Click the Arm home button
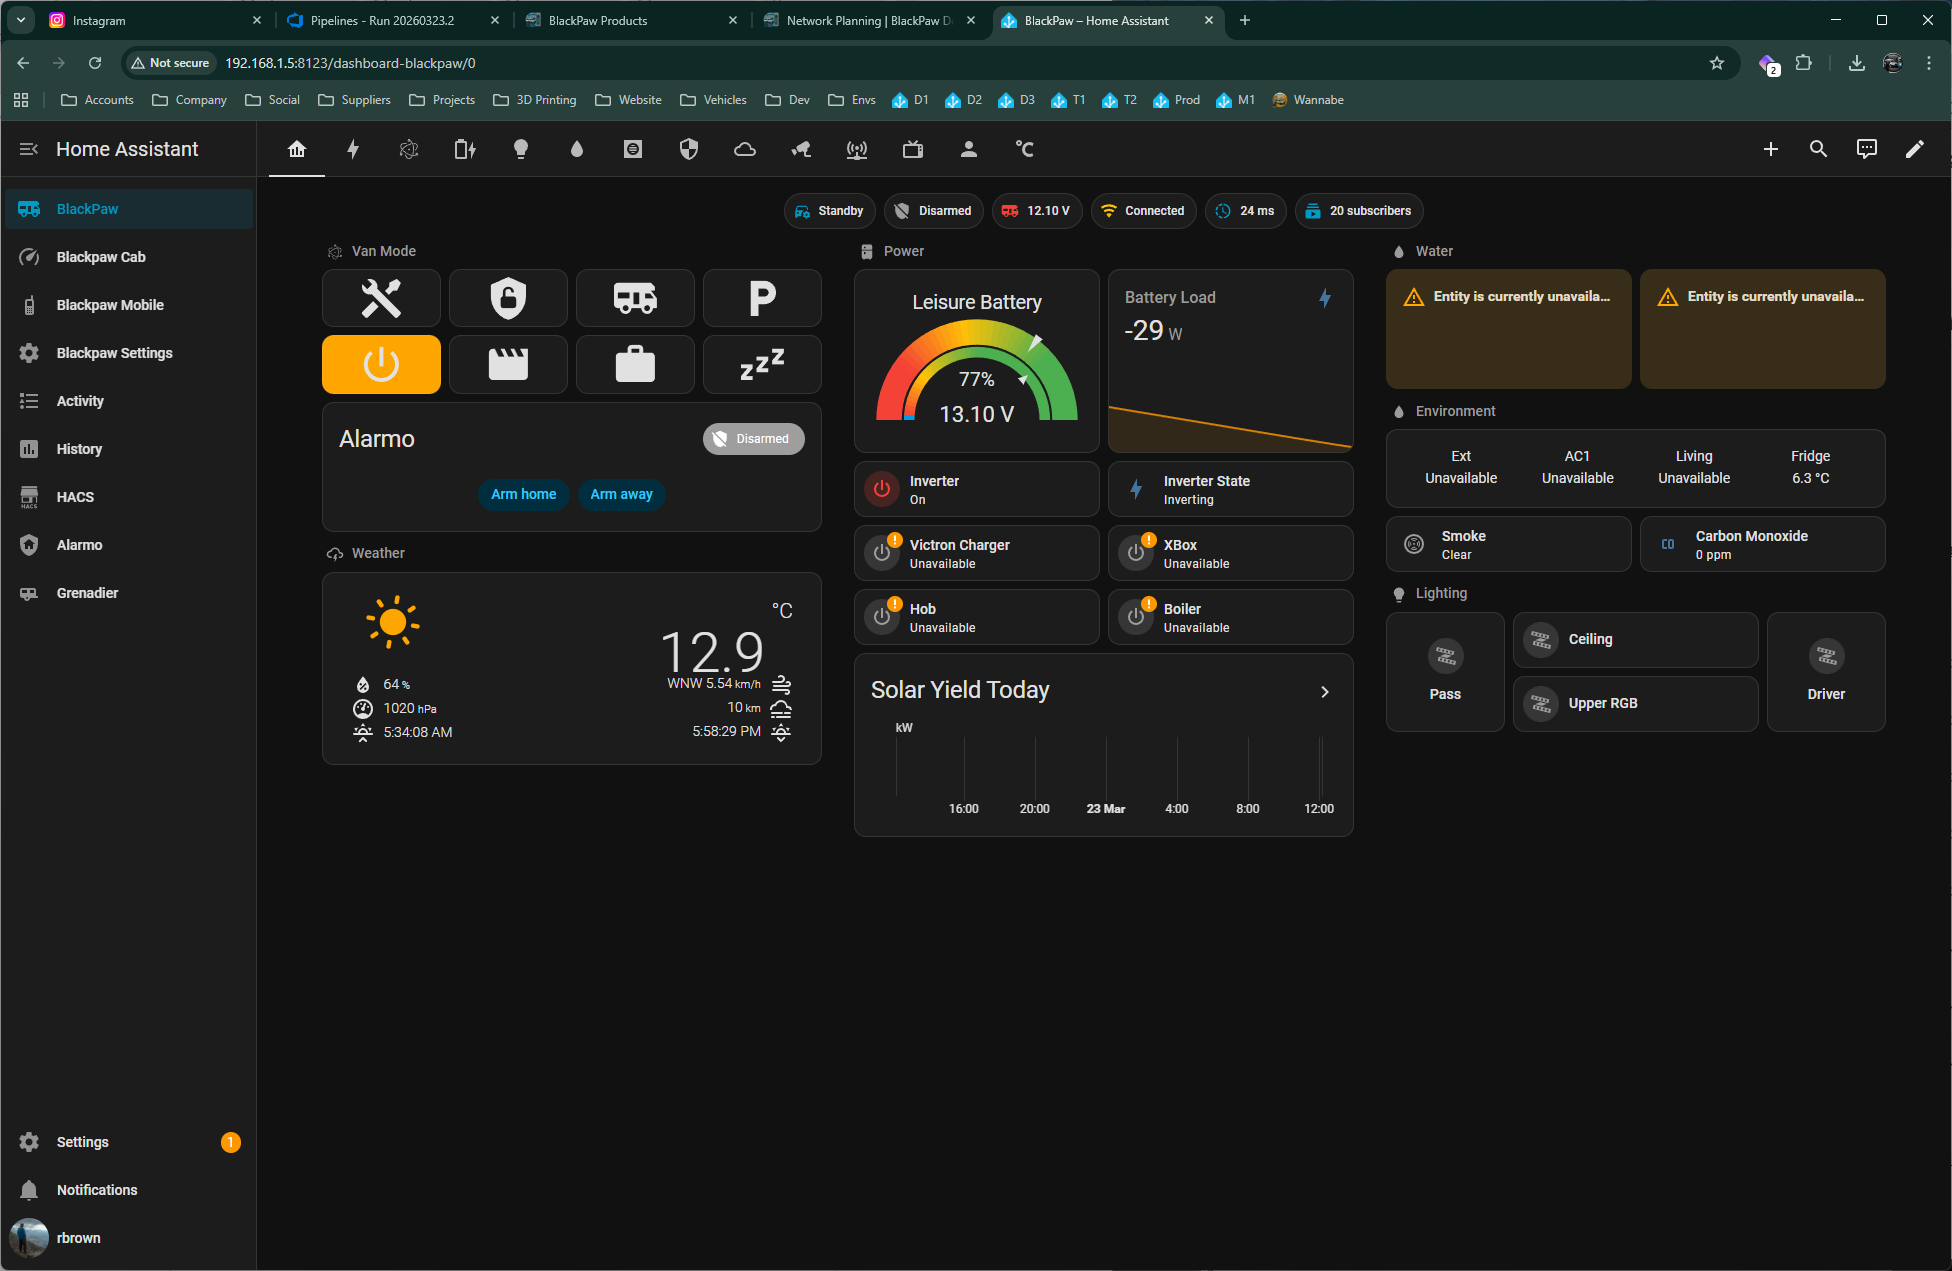Image resolution: width=1952 pixels, height=1271 pixels. tap(523, 494)
